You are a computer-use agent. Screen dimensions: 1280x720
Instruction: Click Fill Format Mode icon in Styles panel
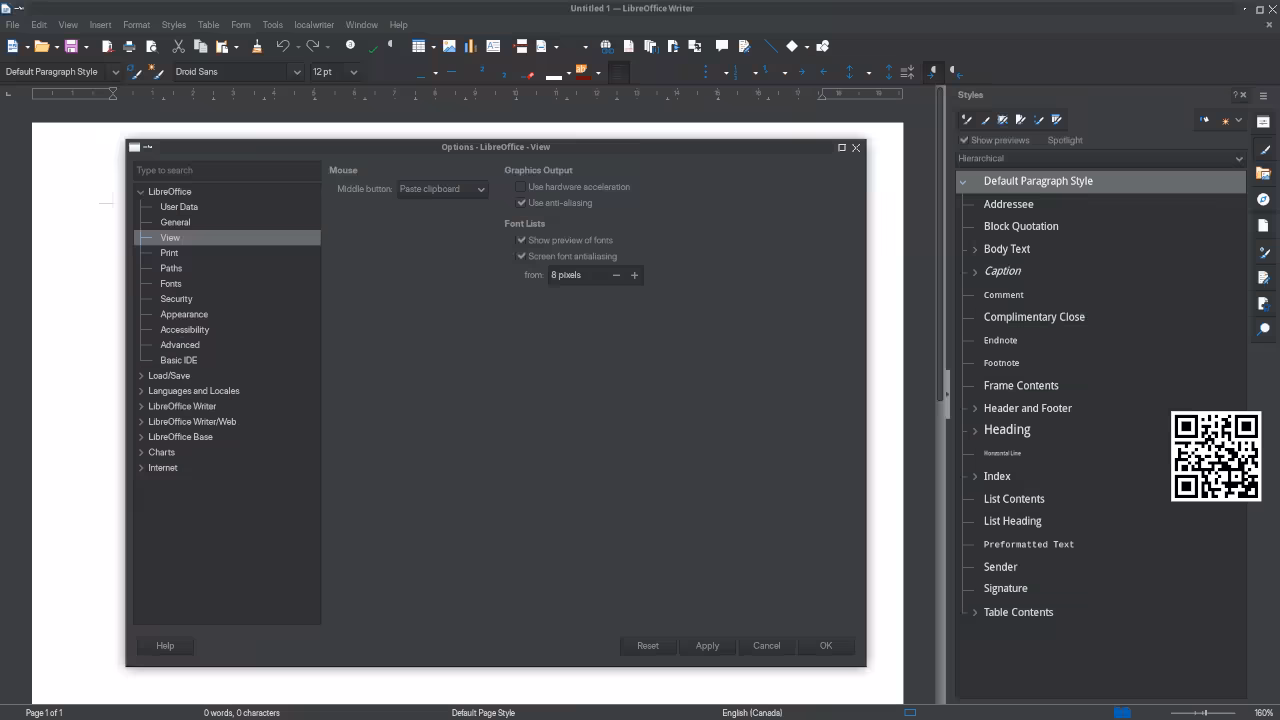1205,120
